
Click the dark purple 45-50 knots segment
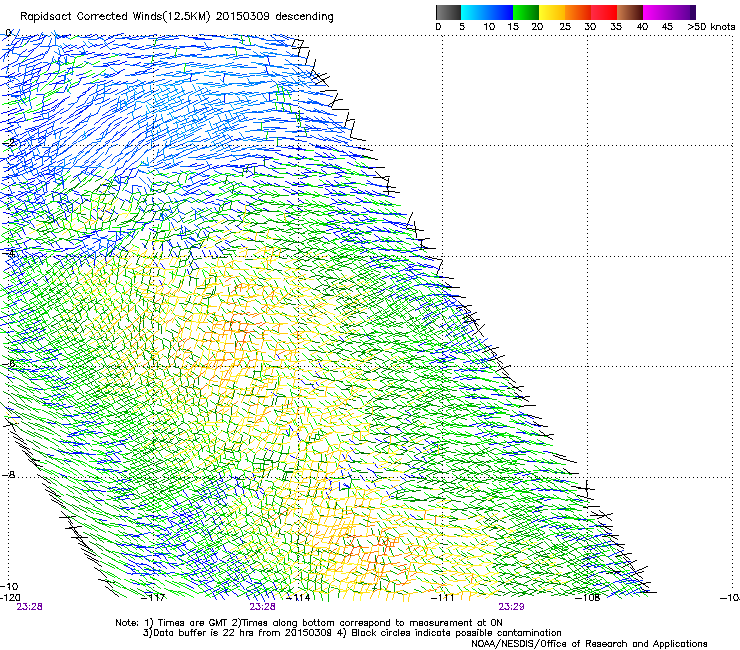682,12
